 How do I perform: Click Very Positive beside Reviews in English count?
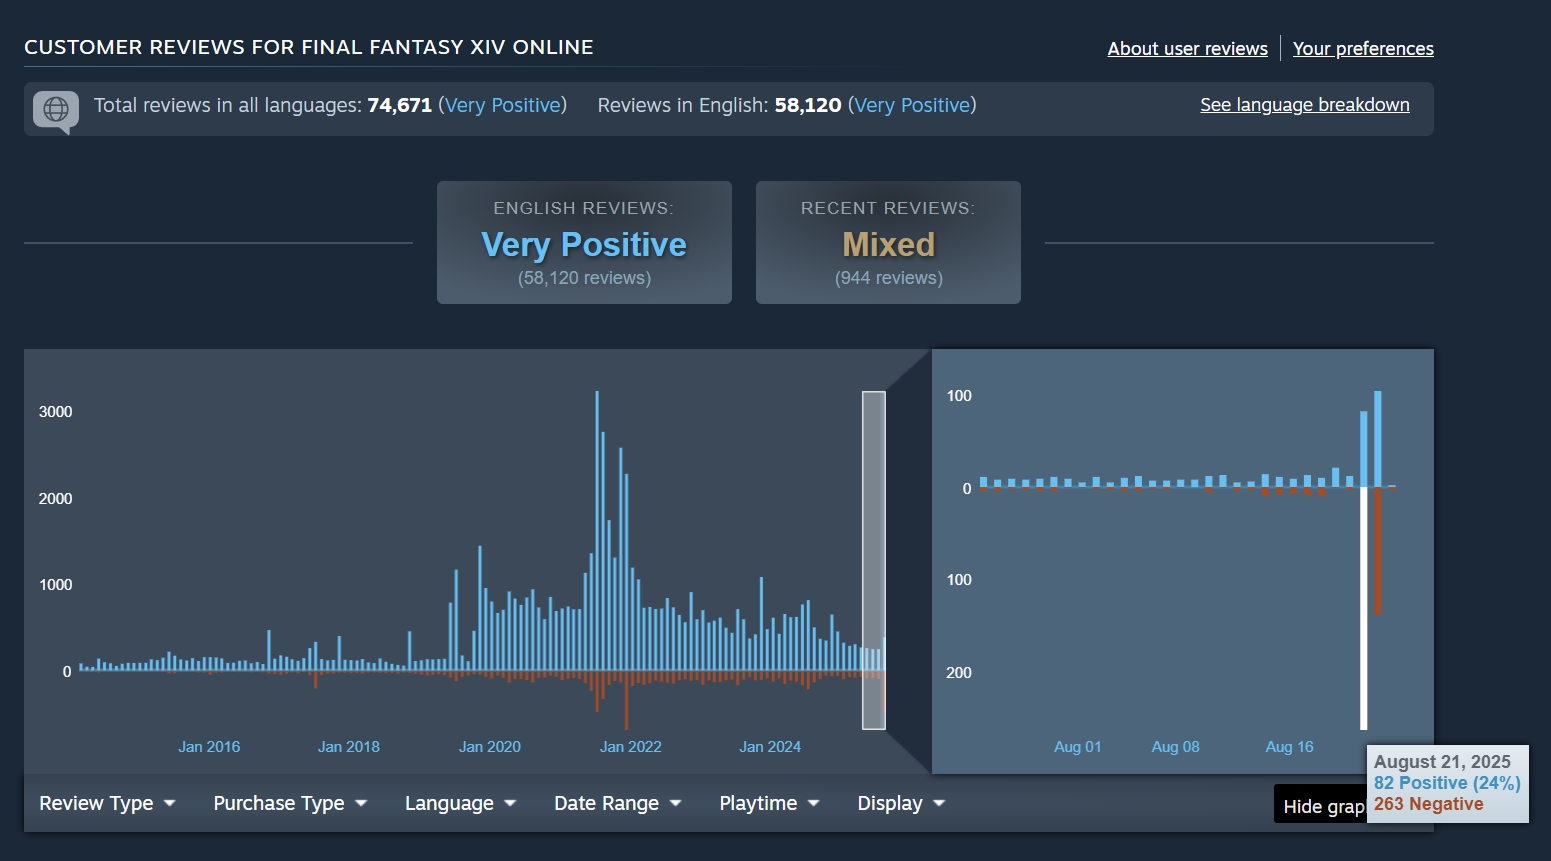[912, 105]
